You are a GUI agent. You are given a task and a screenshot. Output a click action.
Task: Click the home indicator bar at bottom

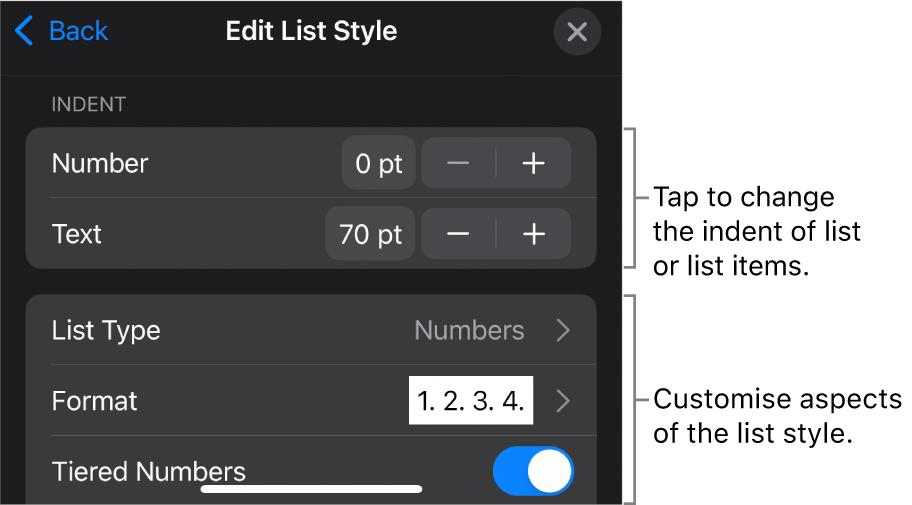click(311, 489)
